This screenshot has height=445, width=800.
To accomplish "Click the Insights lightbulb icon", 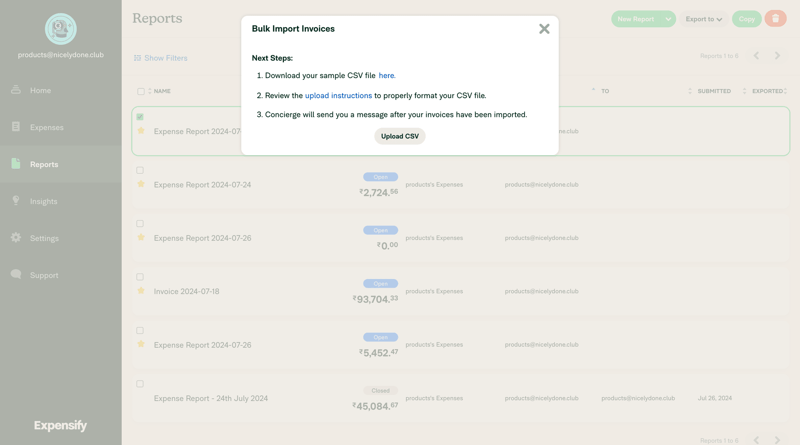I will tap(16, 201).
